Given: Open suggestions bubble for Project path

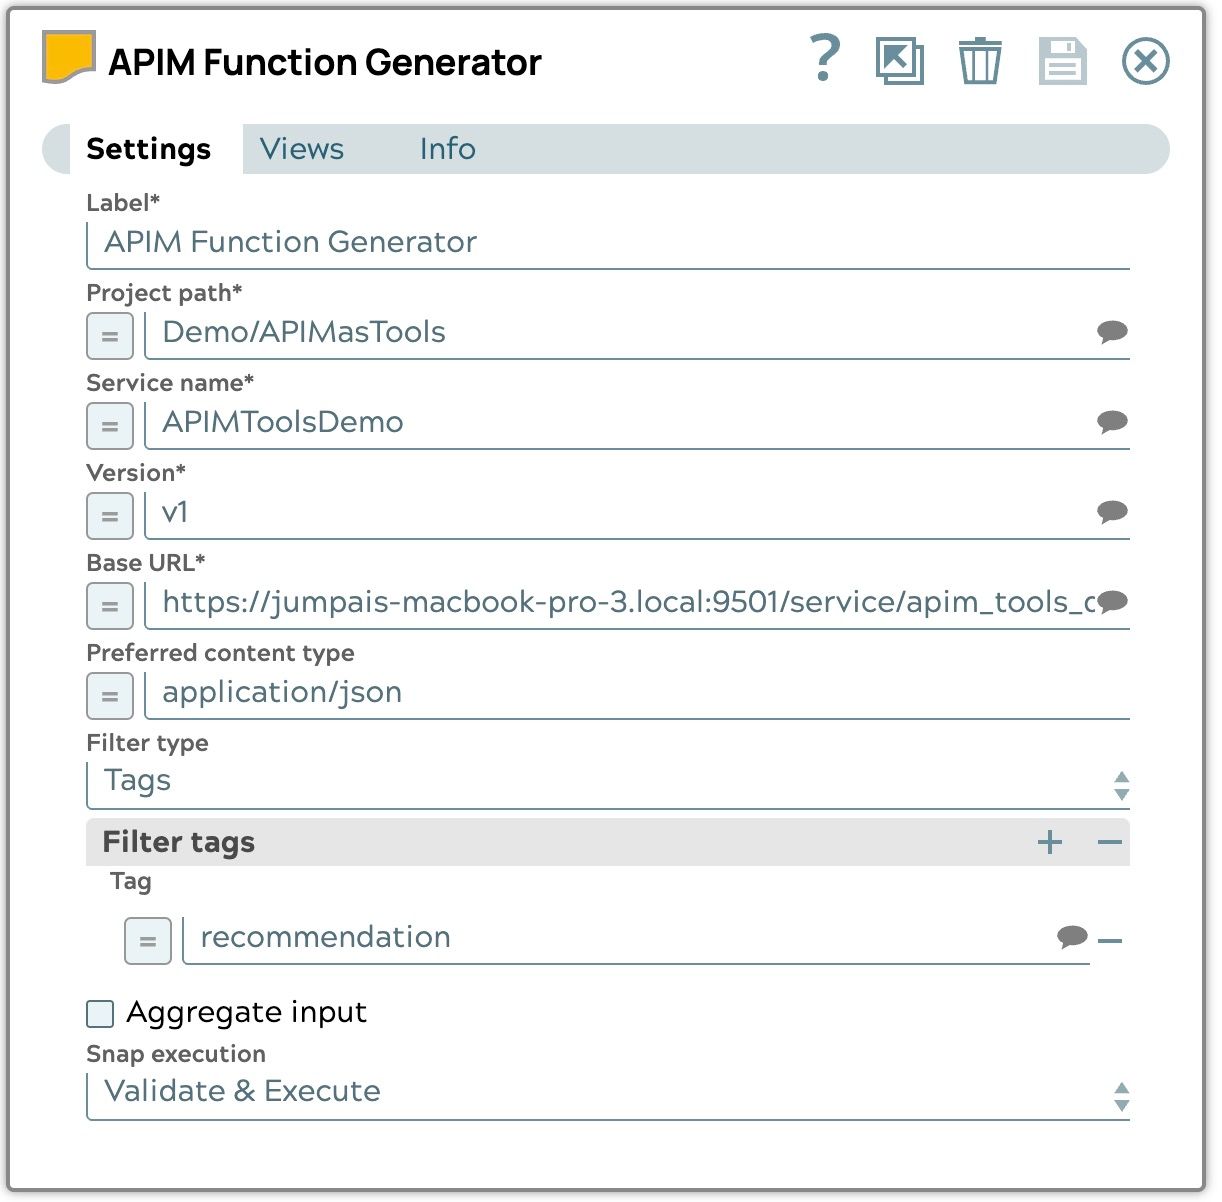Looking at the screenshot, I should pos(1112,332).
